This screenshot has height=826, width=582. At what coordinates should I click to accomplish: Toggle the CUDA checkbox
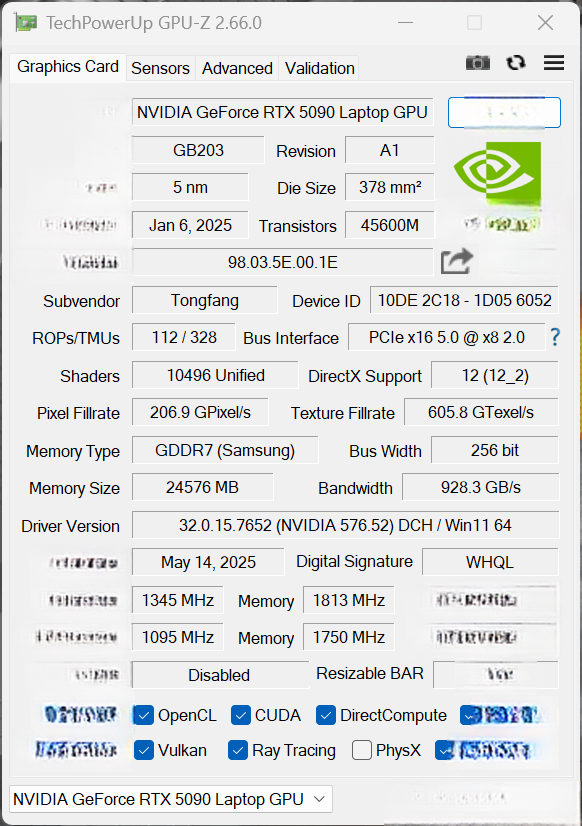pos(241,715)
